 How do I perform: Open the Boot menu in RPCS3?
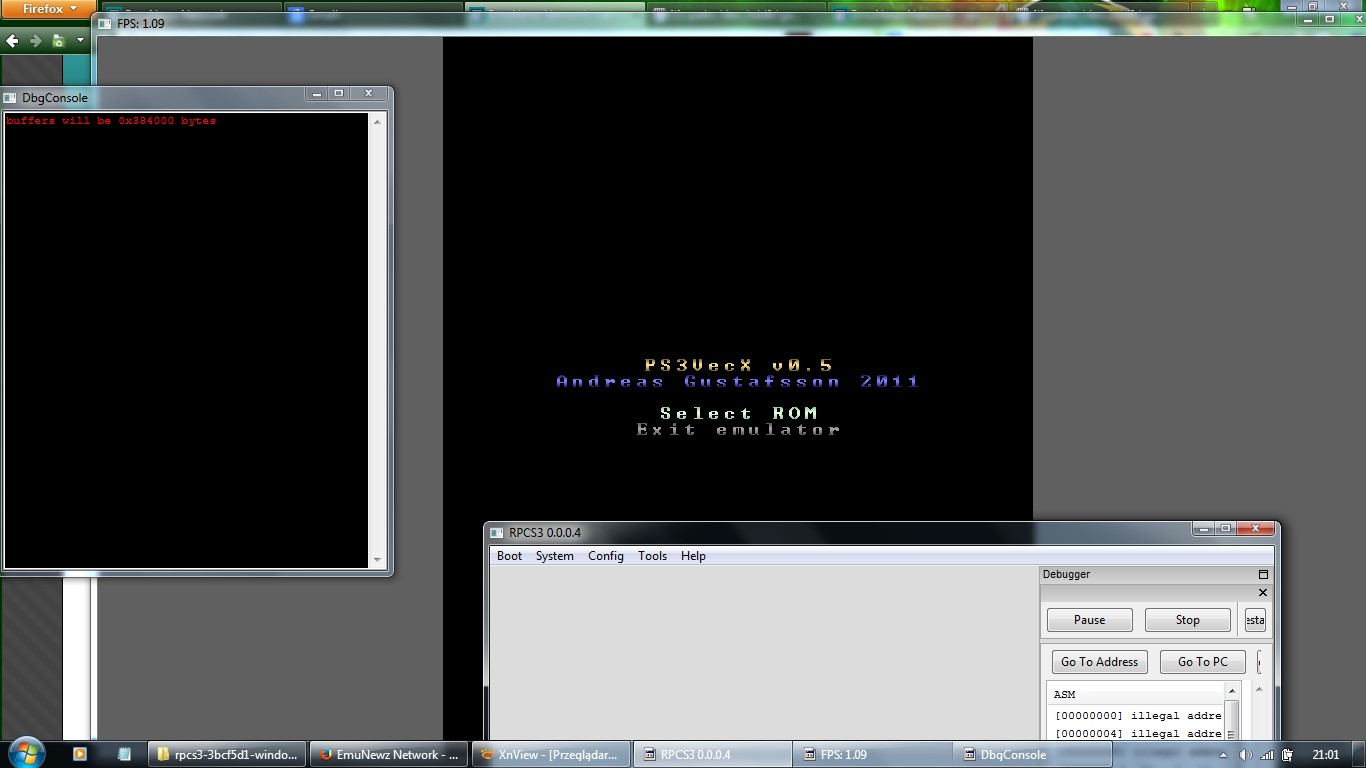click(x=509, y=556)
